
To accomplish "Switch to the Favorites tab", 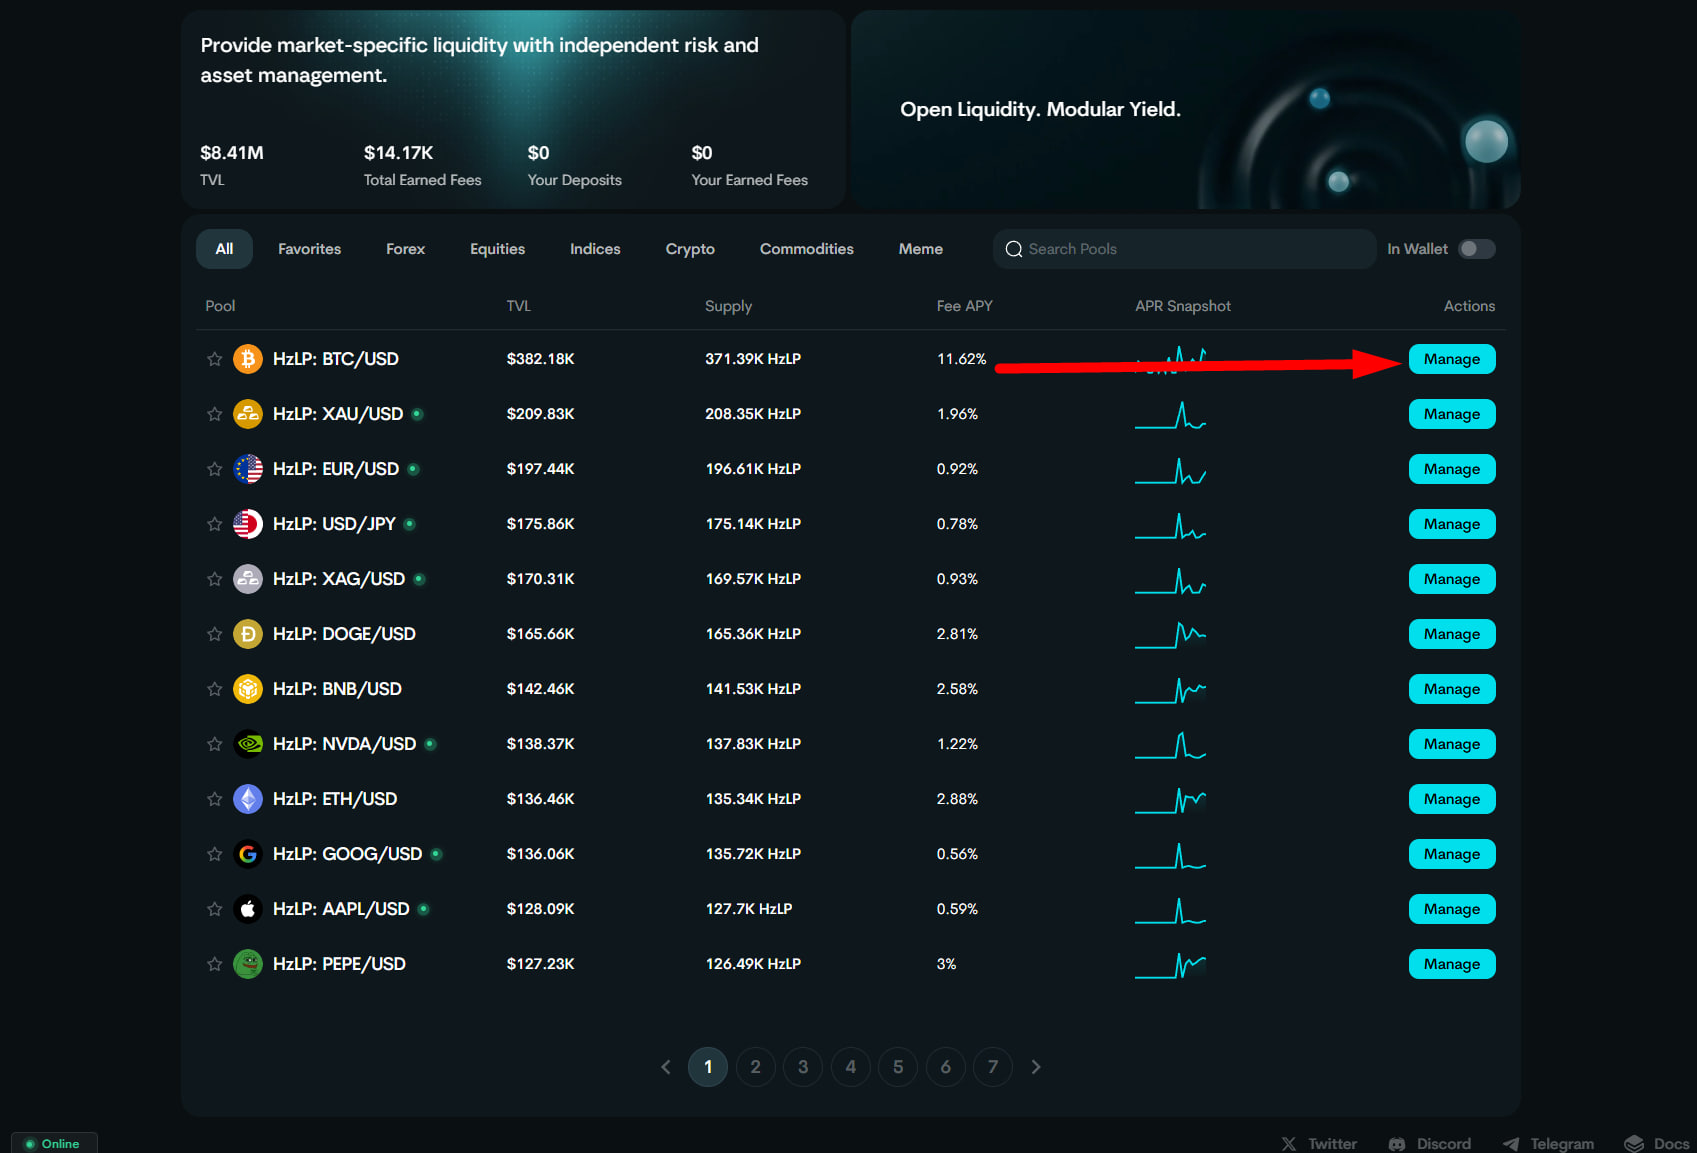I will tap(309, 249).
